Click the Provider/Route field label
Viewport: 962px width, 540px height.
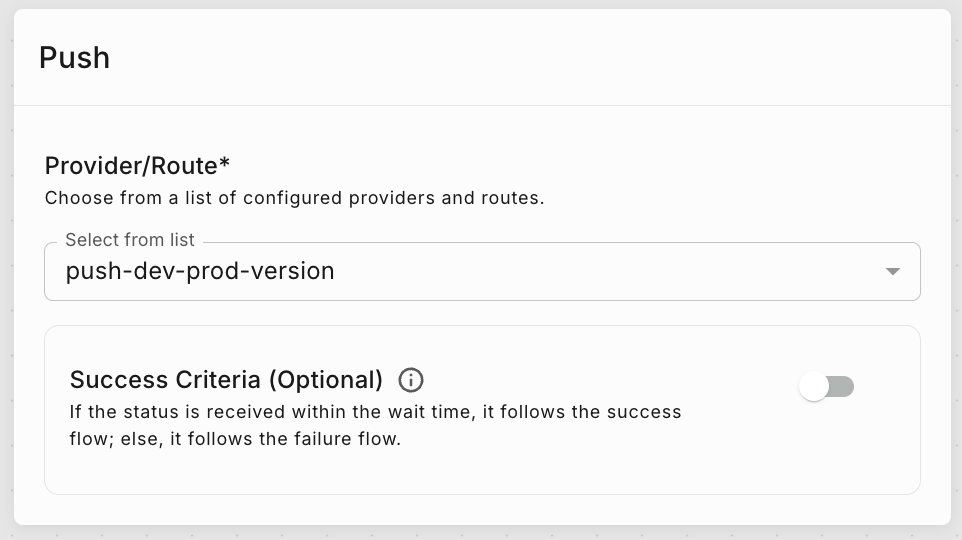[x=130, y=165]
